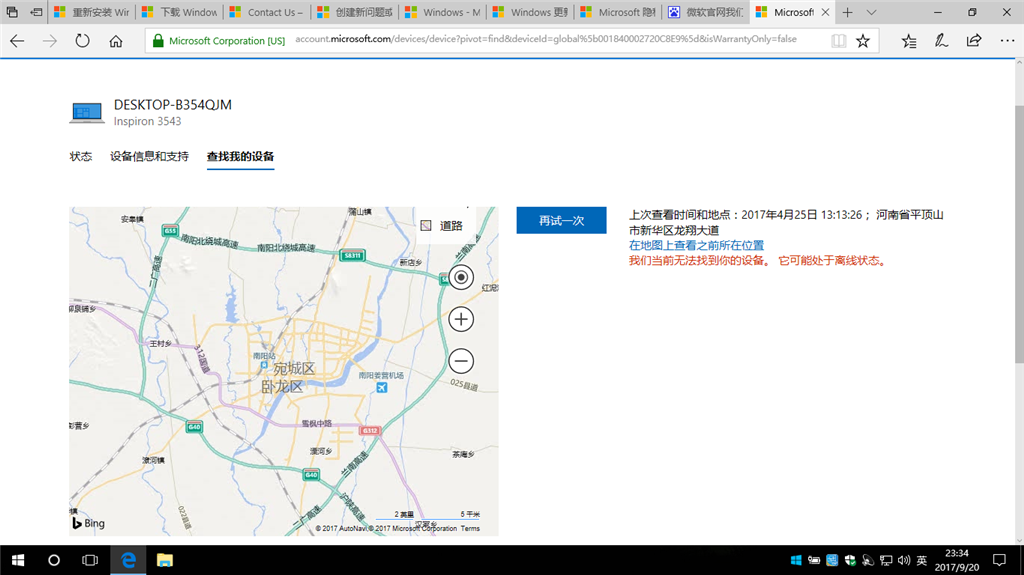
Task: Click the network computer tray icon
Action: click(886, 560)
